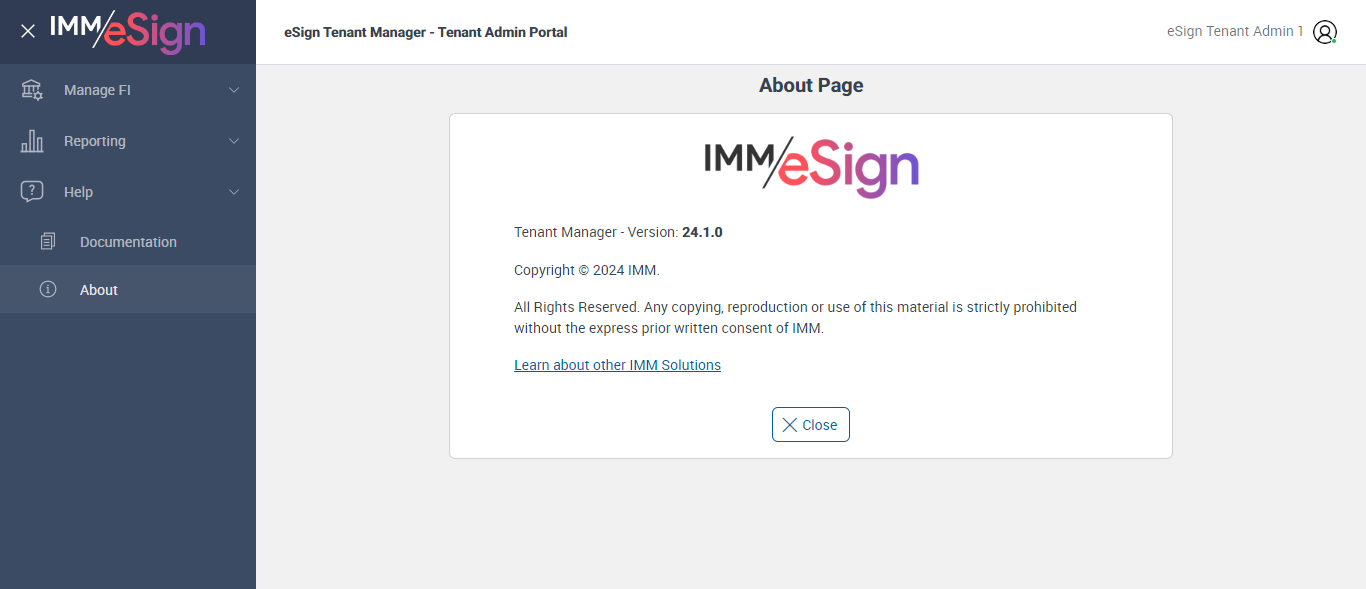Click the IMM eSign logo in sidebar
This screenshot has height=589, width=1366.
[x=128, y=31]
